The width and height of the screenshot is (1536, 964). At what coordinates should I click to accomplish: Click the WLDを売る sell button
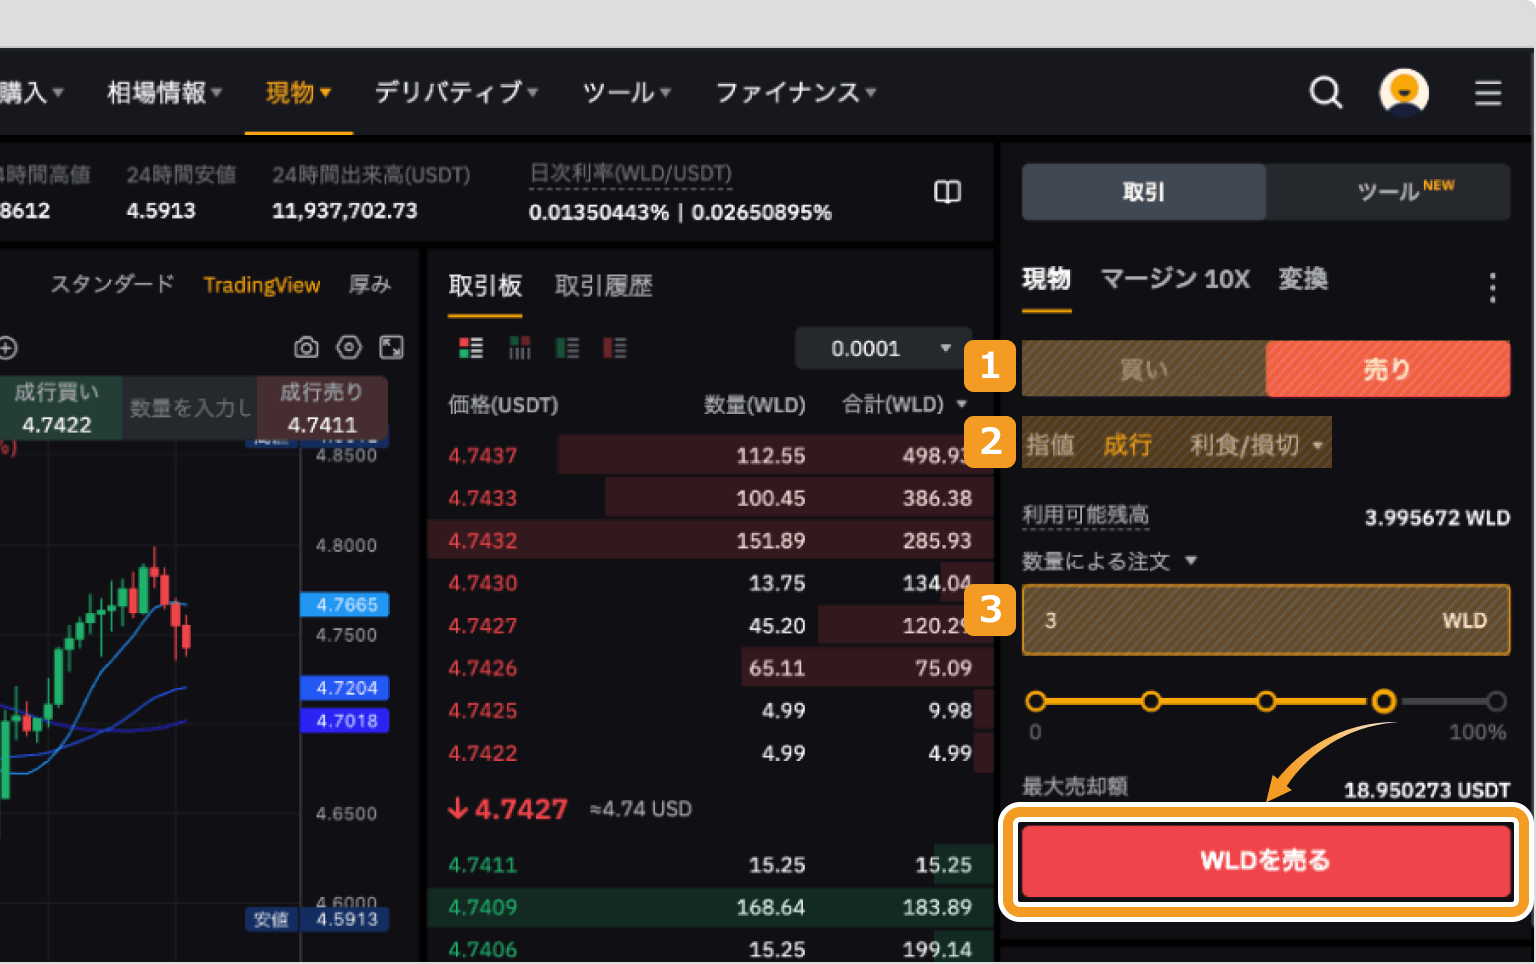[x=1266, y=861]
